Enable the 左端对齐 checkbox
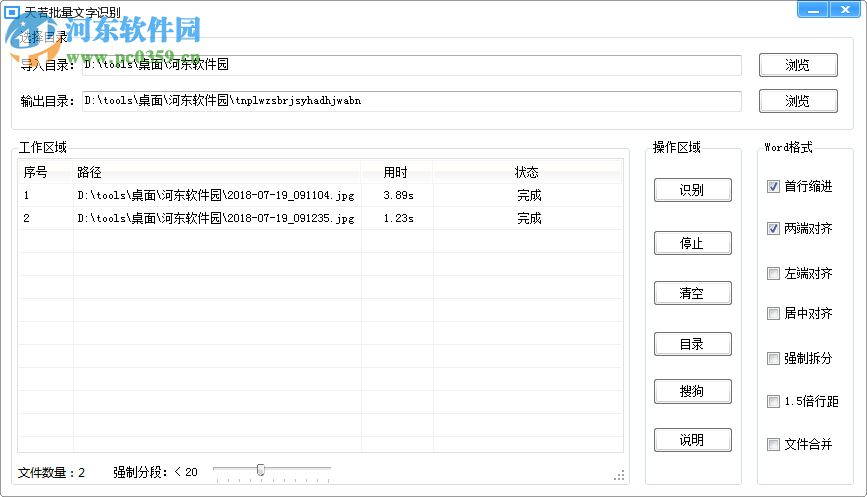The height and width of the screenshot is (497, 867). coord(773,273)
